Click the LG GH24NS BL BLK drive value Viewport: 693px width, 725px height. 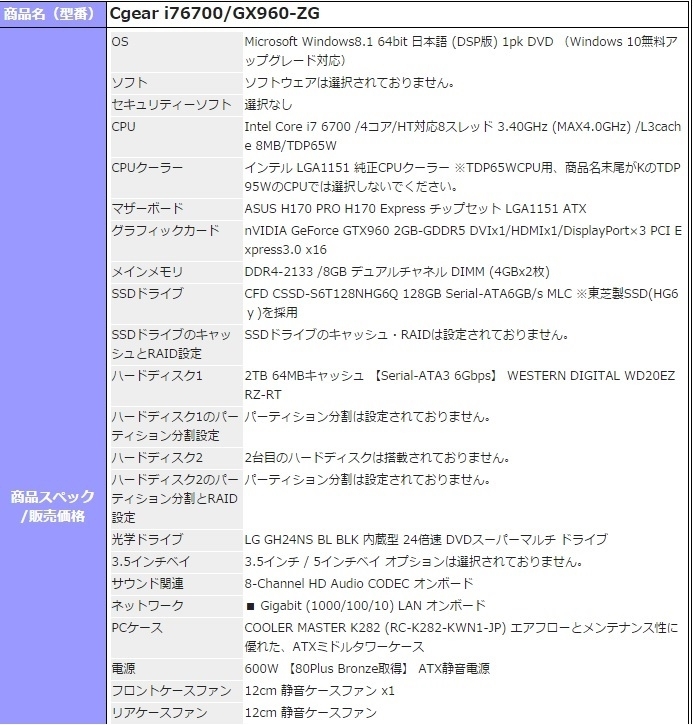coord(426,540)
